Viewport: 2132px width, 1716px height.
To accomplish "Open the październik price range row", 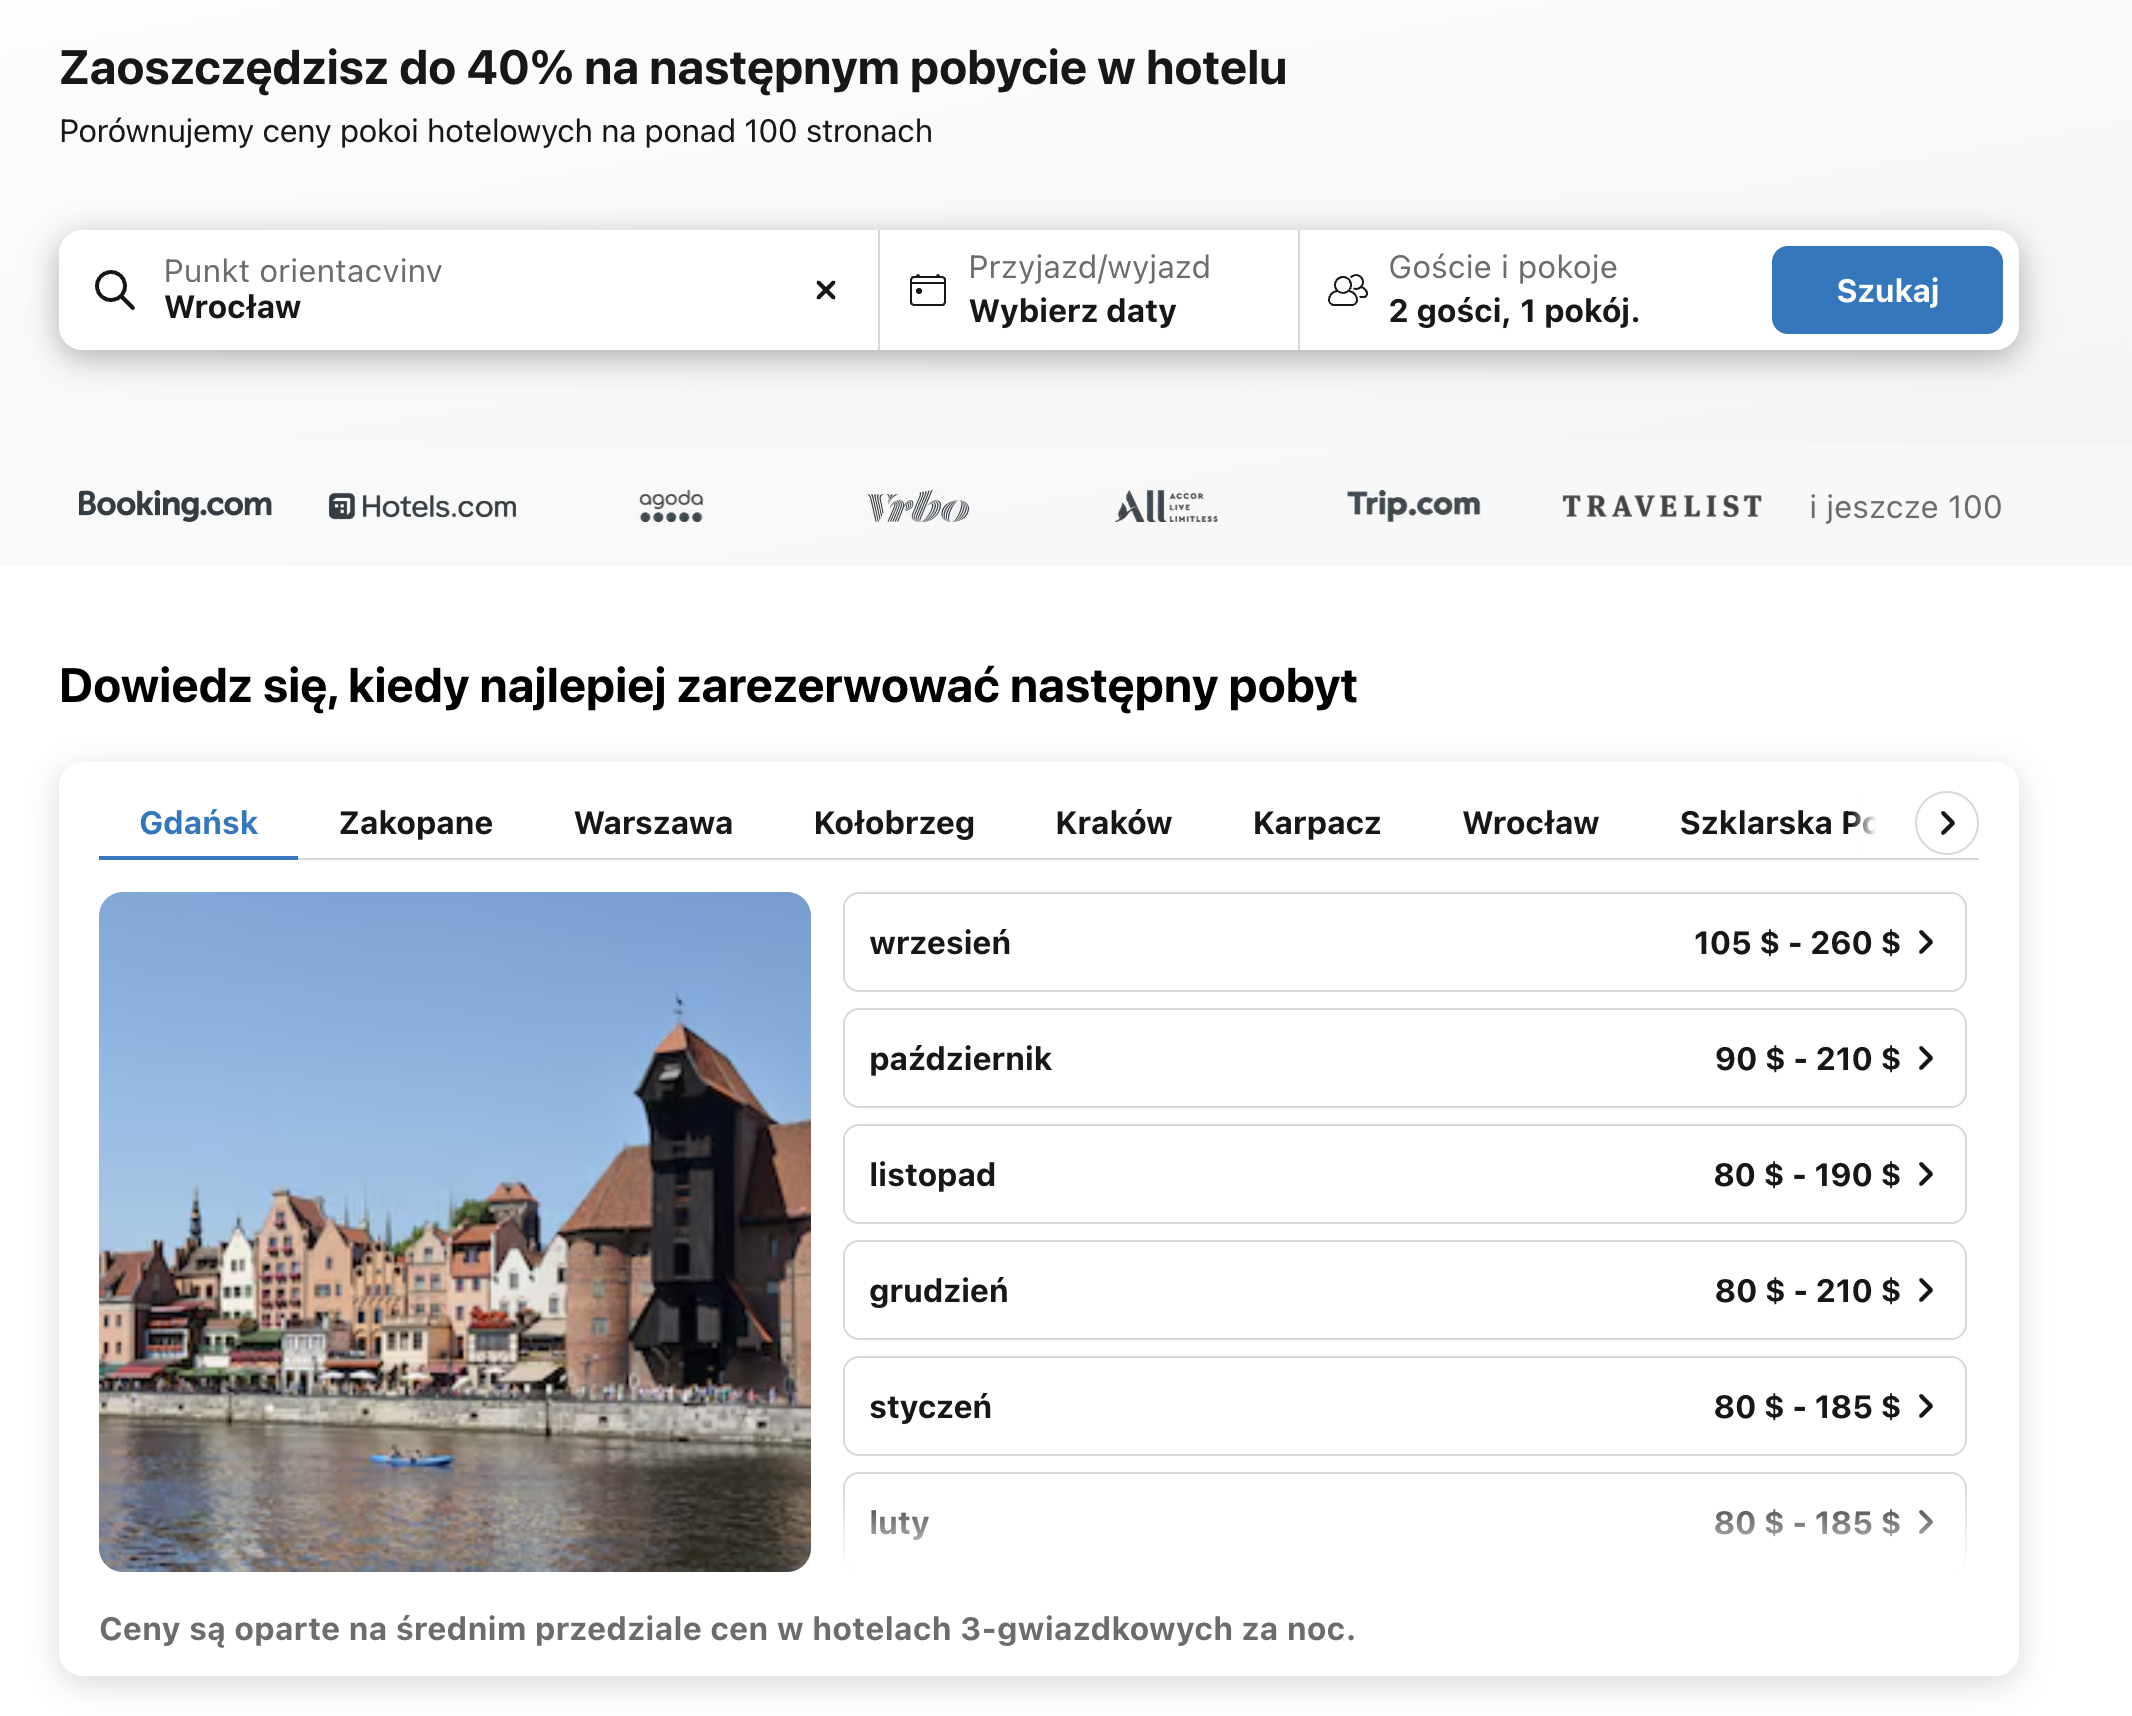I will point(1404,1058).
